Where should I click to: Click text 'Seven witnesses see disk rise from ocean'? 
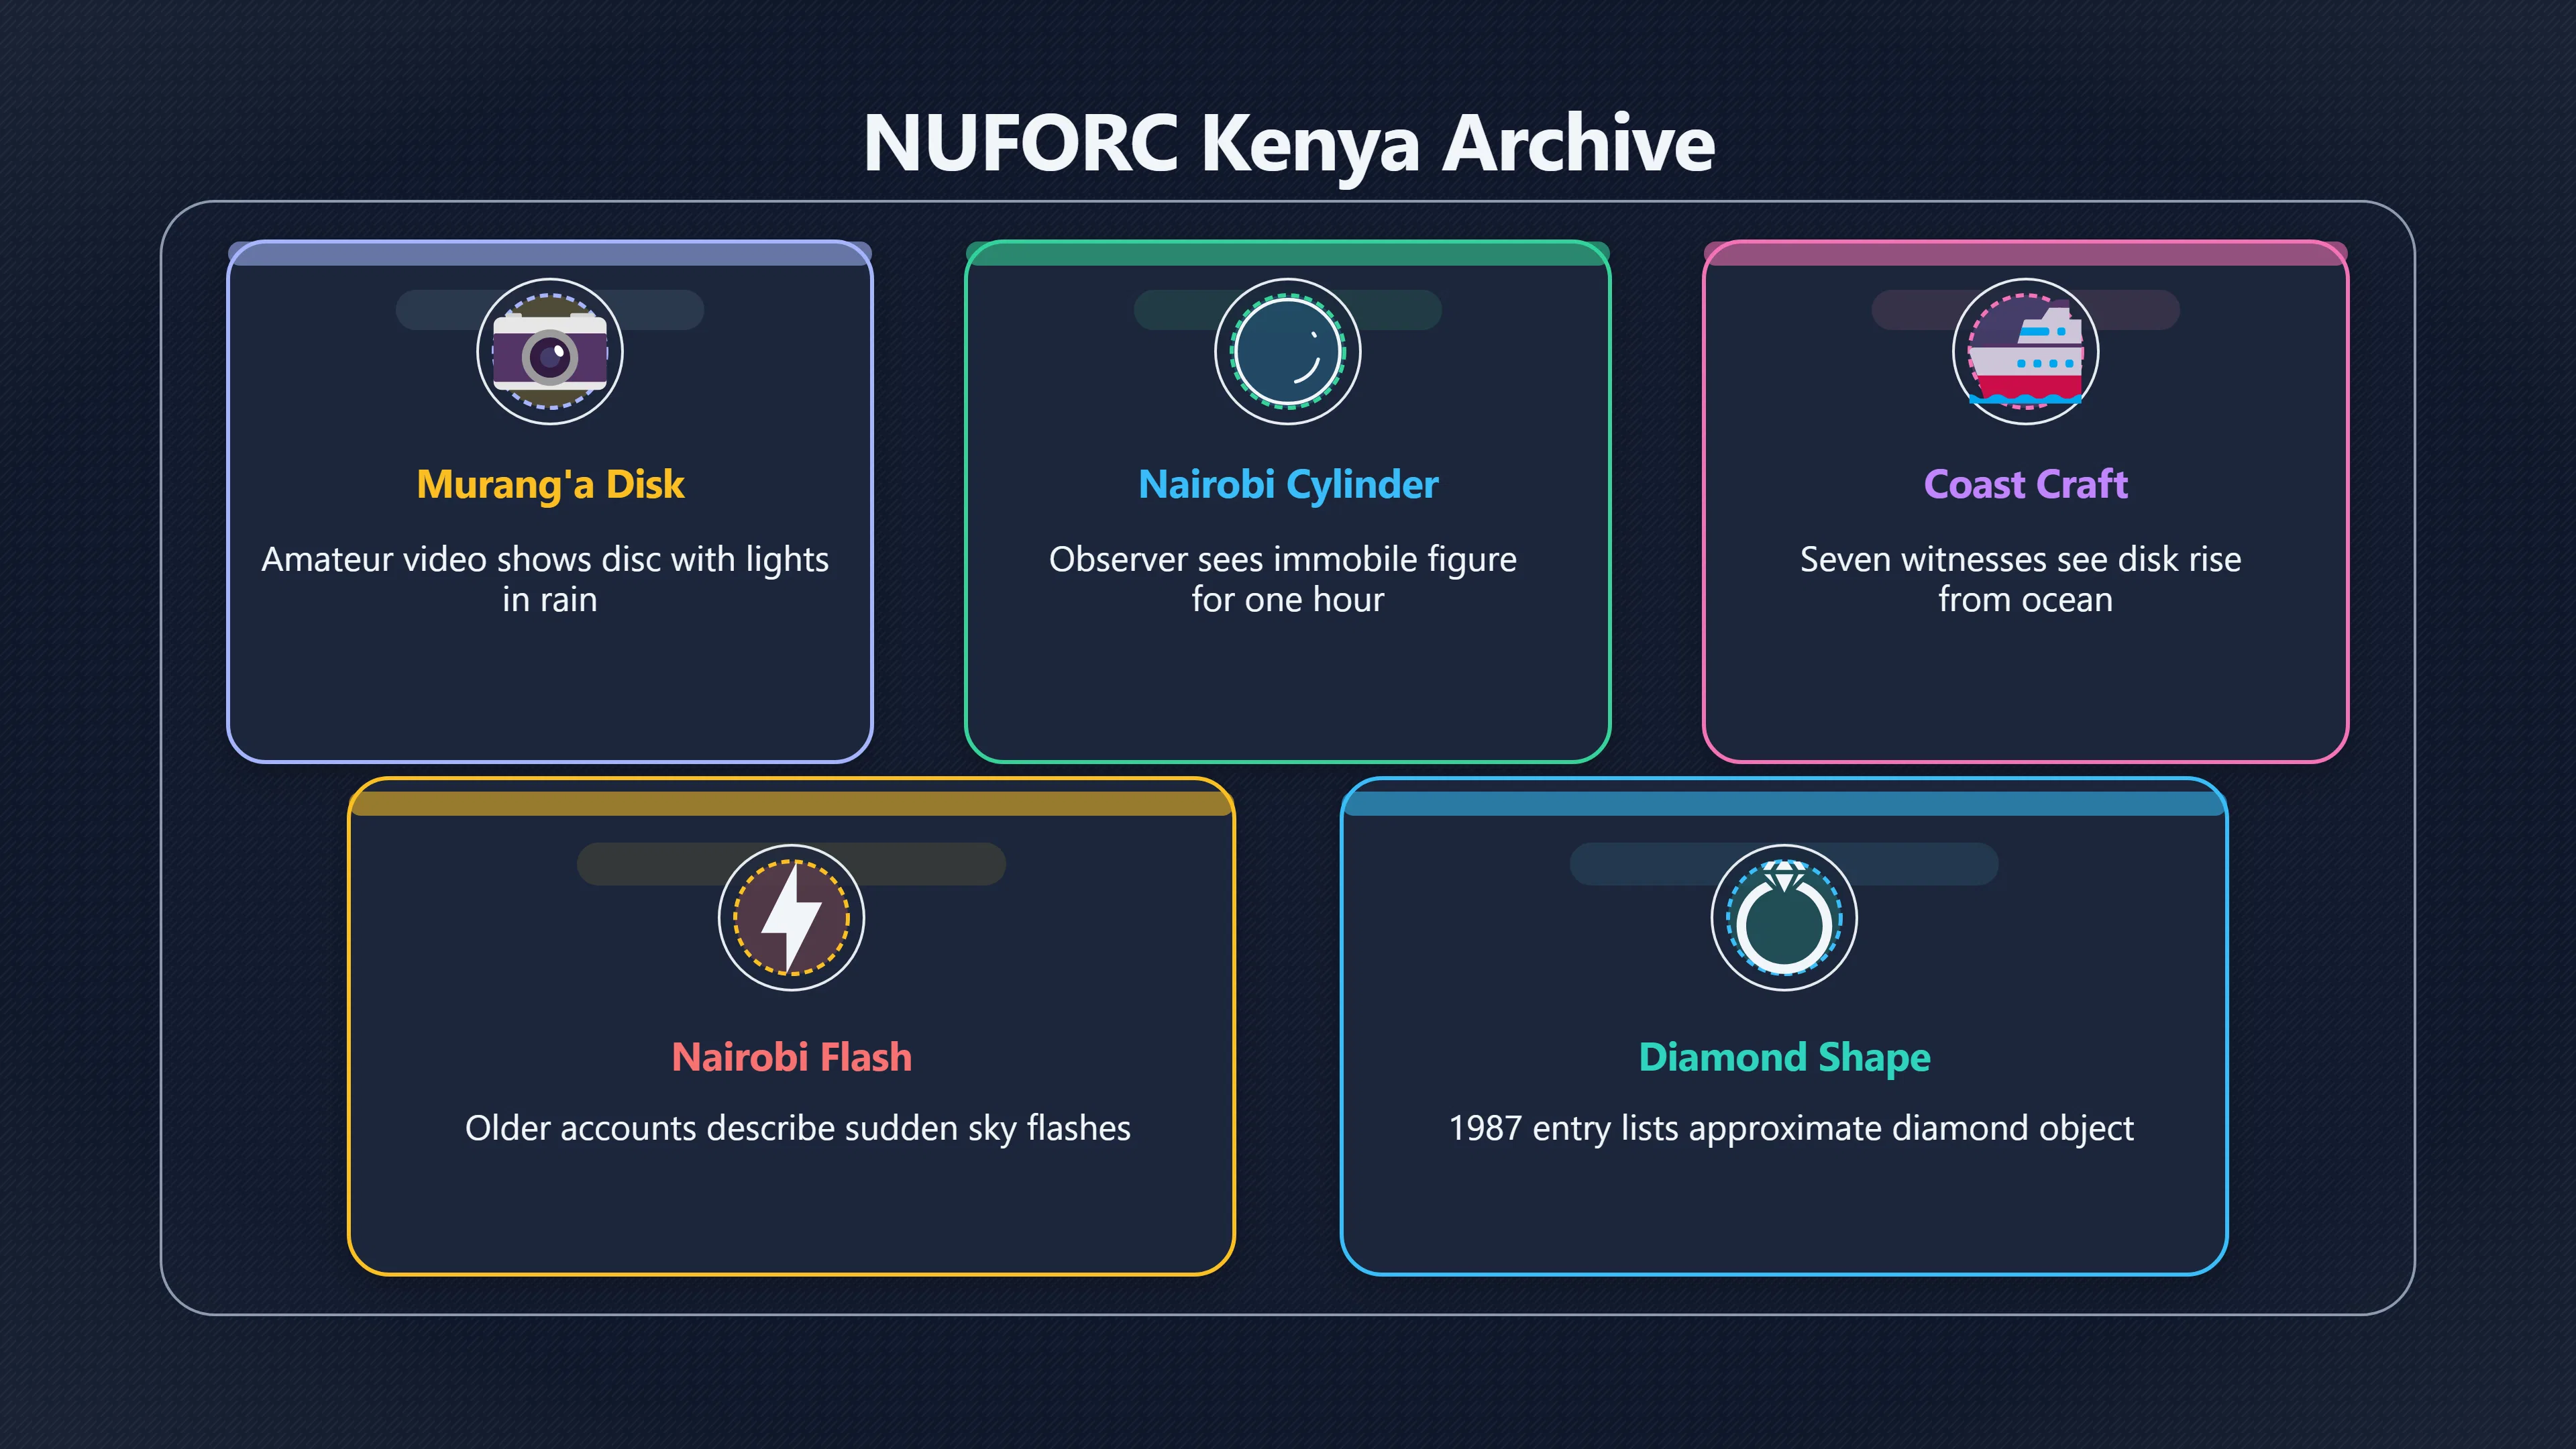[x=2021, y=579]
